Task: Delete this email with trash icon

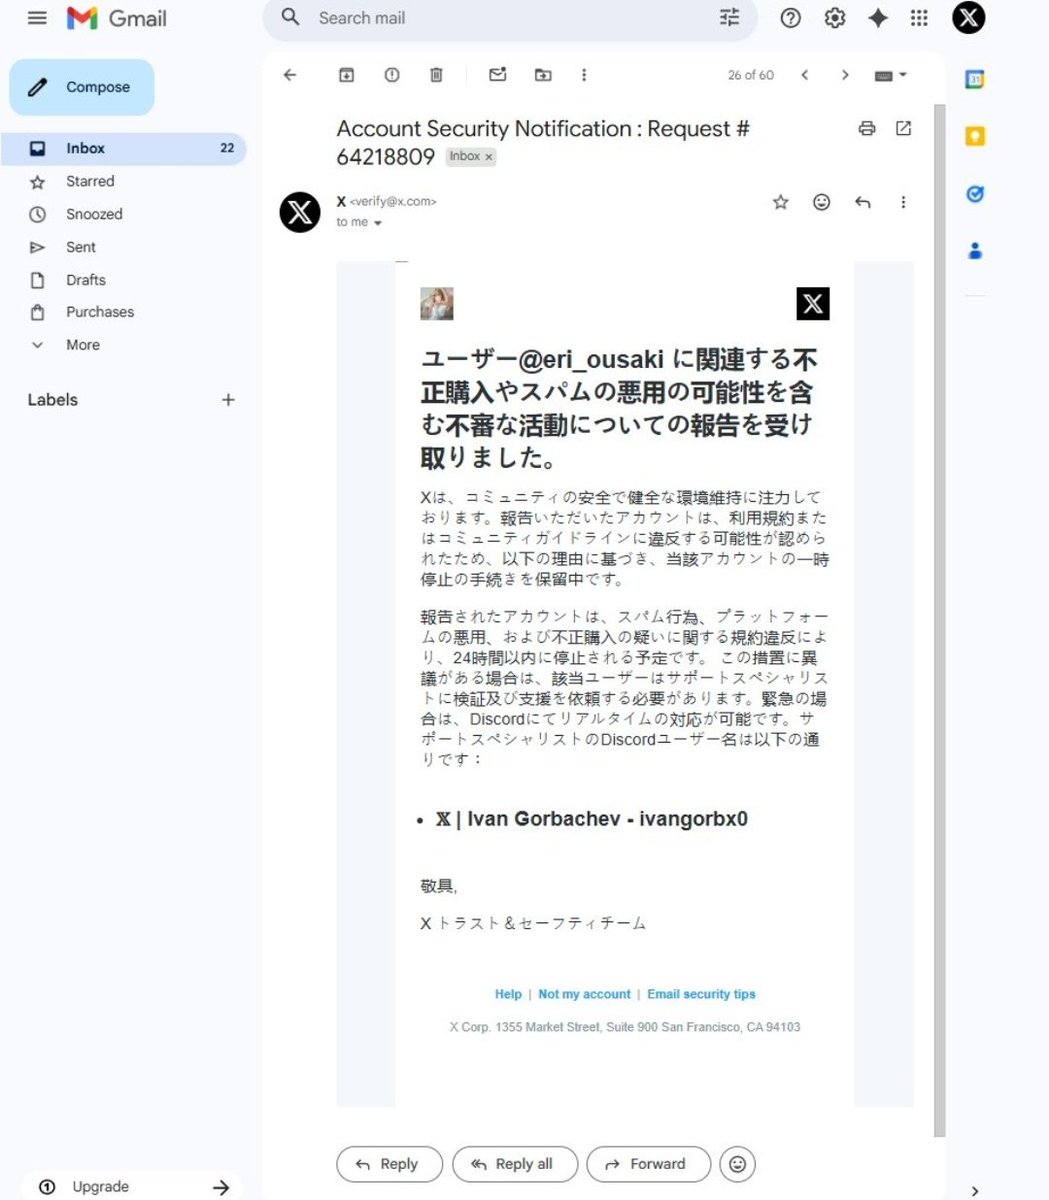Action: click(436, 75)
